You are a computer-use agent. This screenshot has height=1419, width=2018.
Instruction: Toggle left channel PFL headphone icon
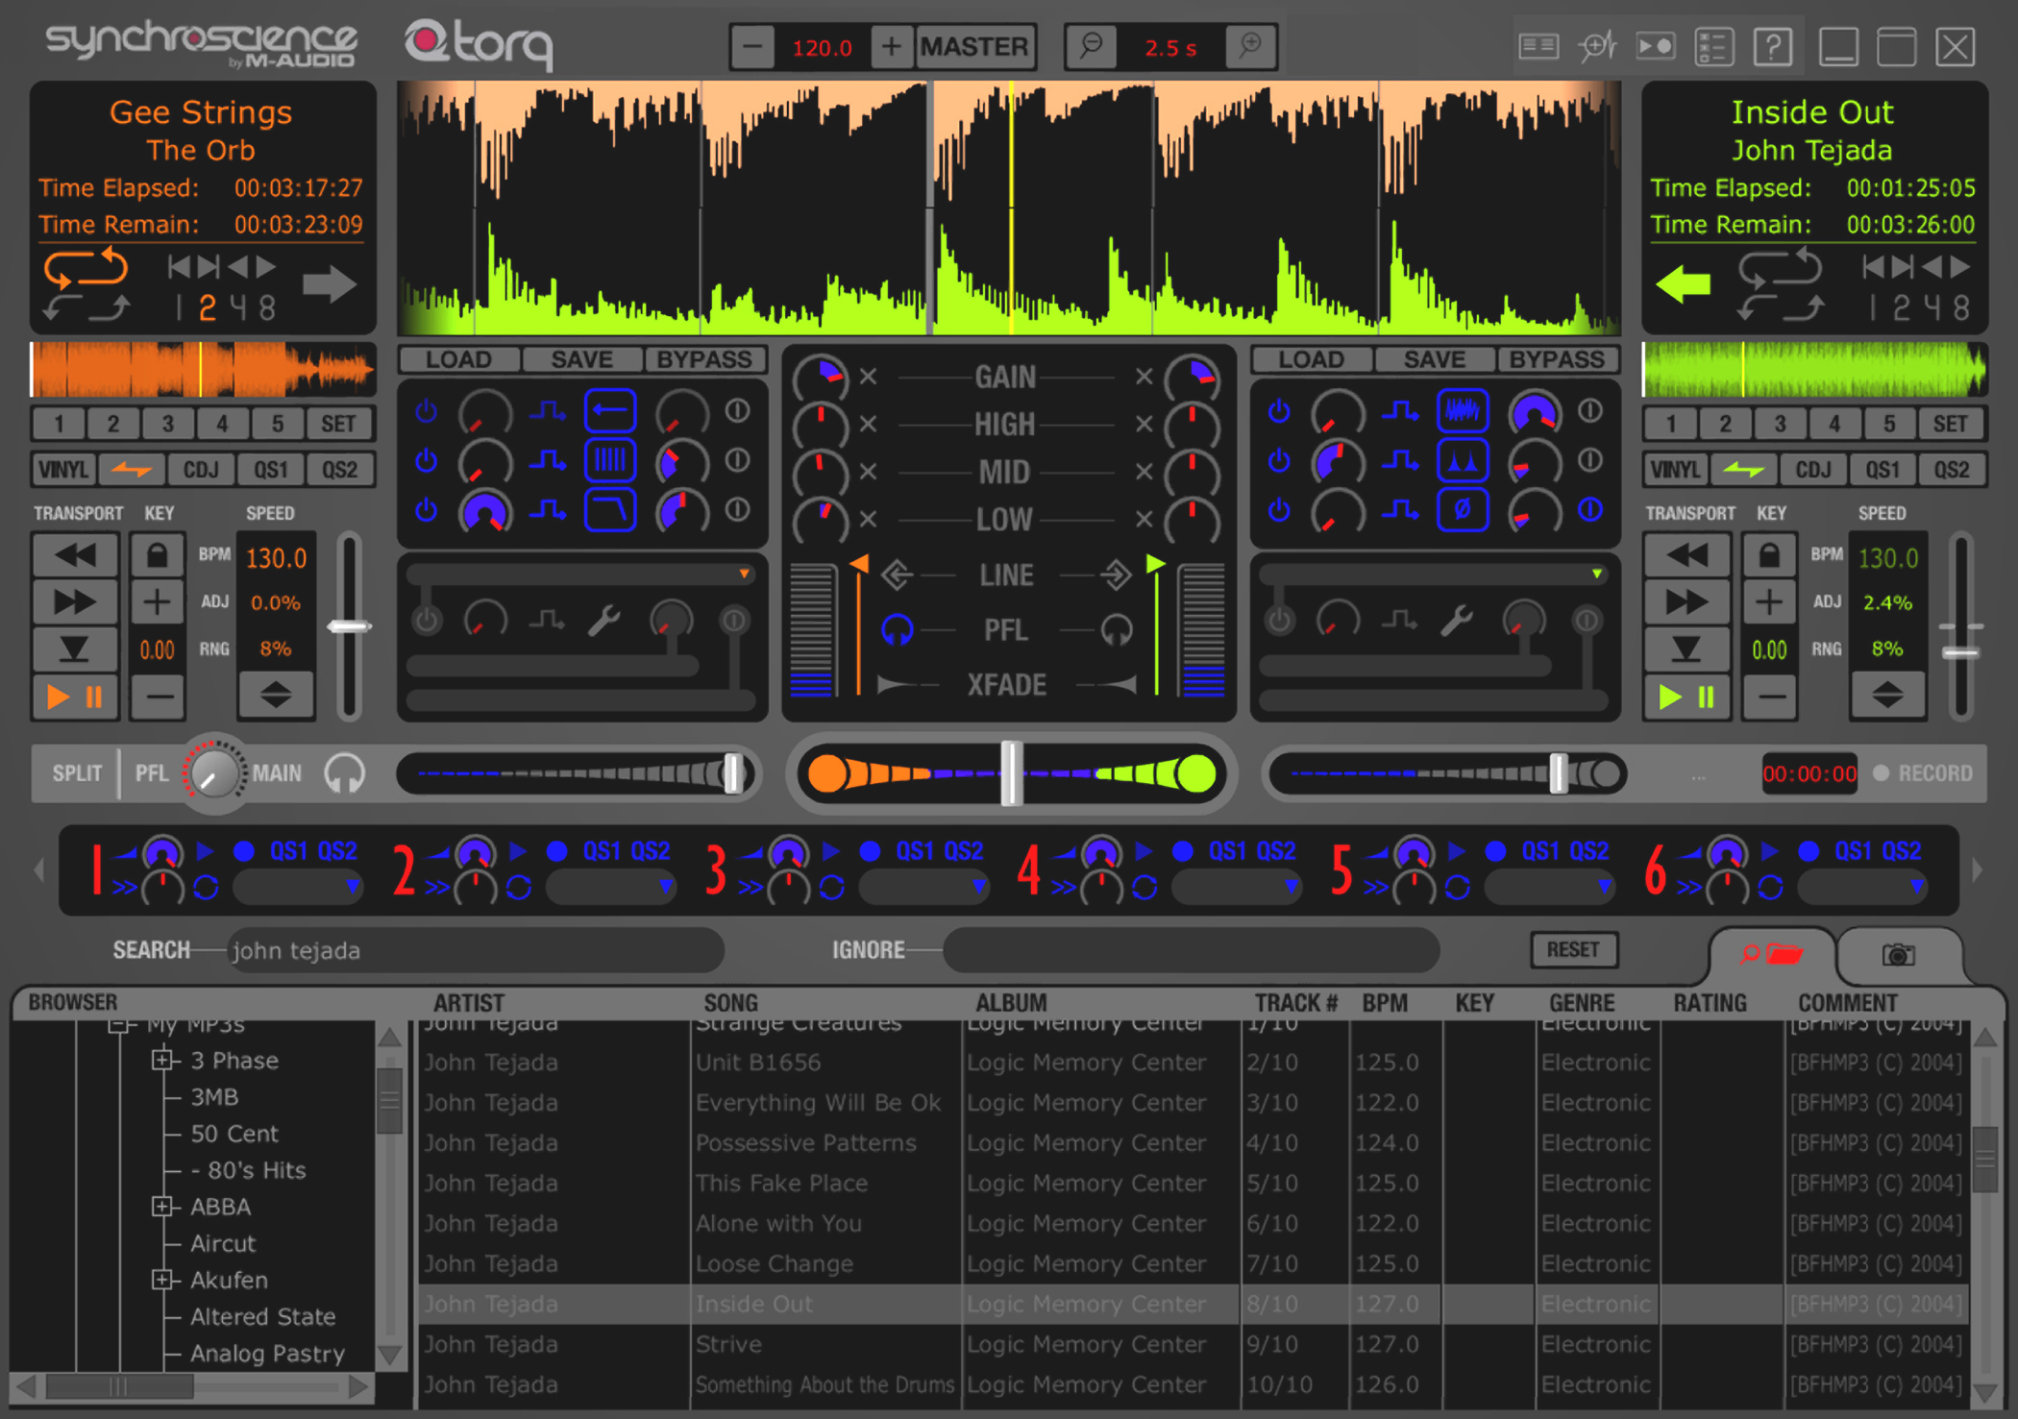click(x=897, y=630)
